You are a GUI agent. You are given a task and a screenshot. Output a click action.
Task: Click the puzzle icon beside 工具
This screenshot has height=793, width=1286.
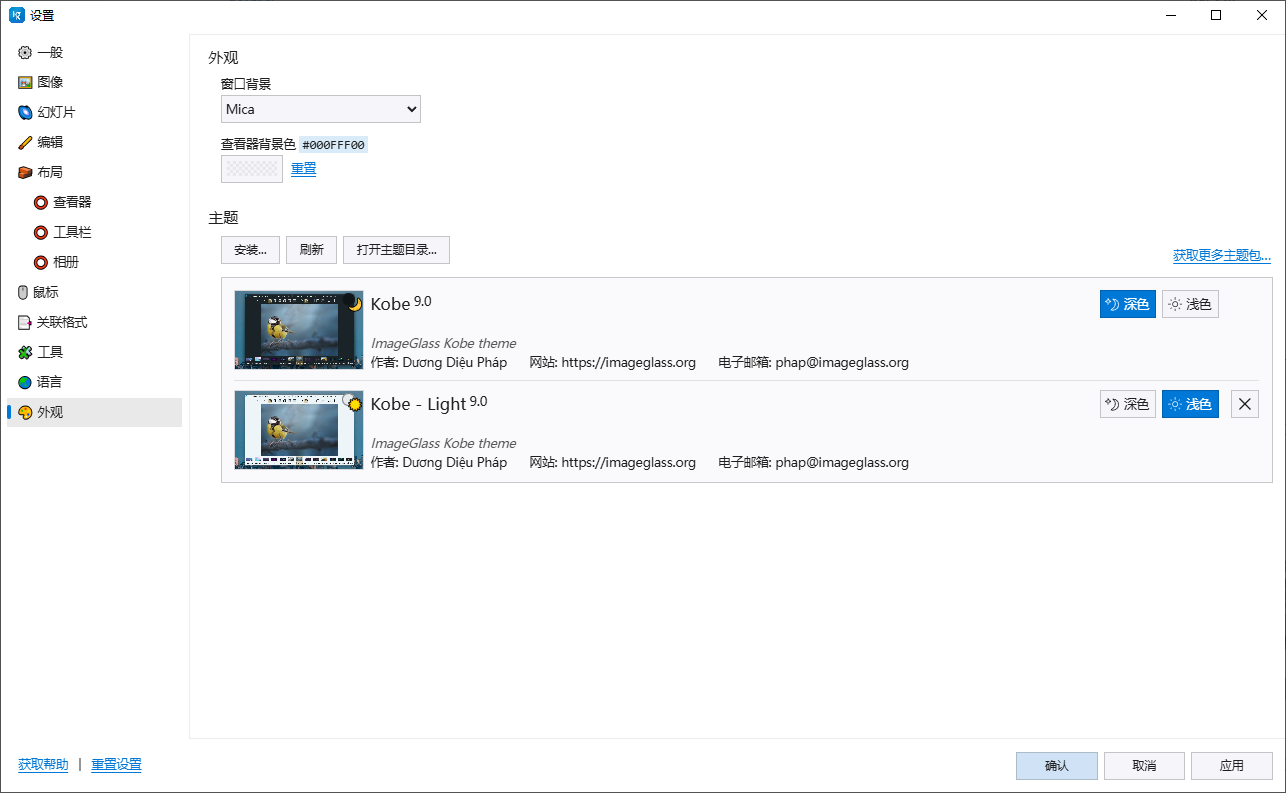pyautogui.click(x=25, y=352)
